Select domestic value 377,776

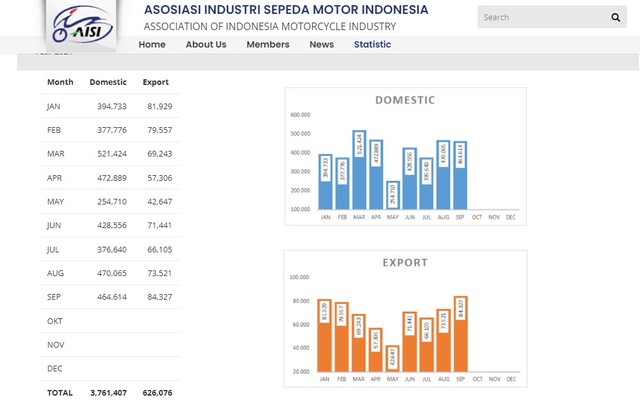click(x=112, y=130)
